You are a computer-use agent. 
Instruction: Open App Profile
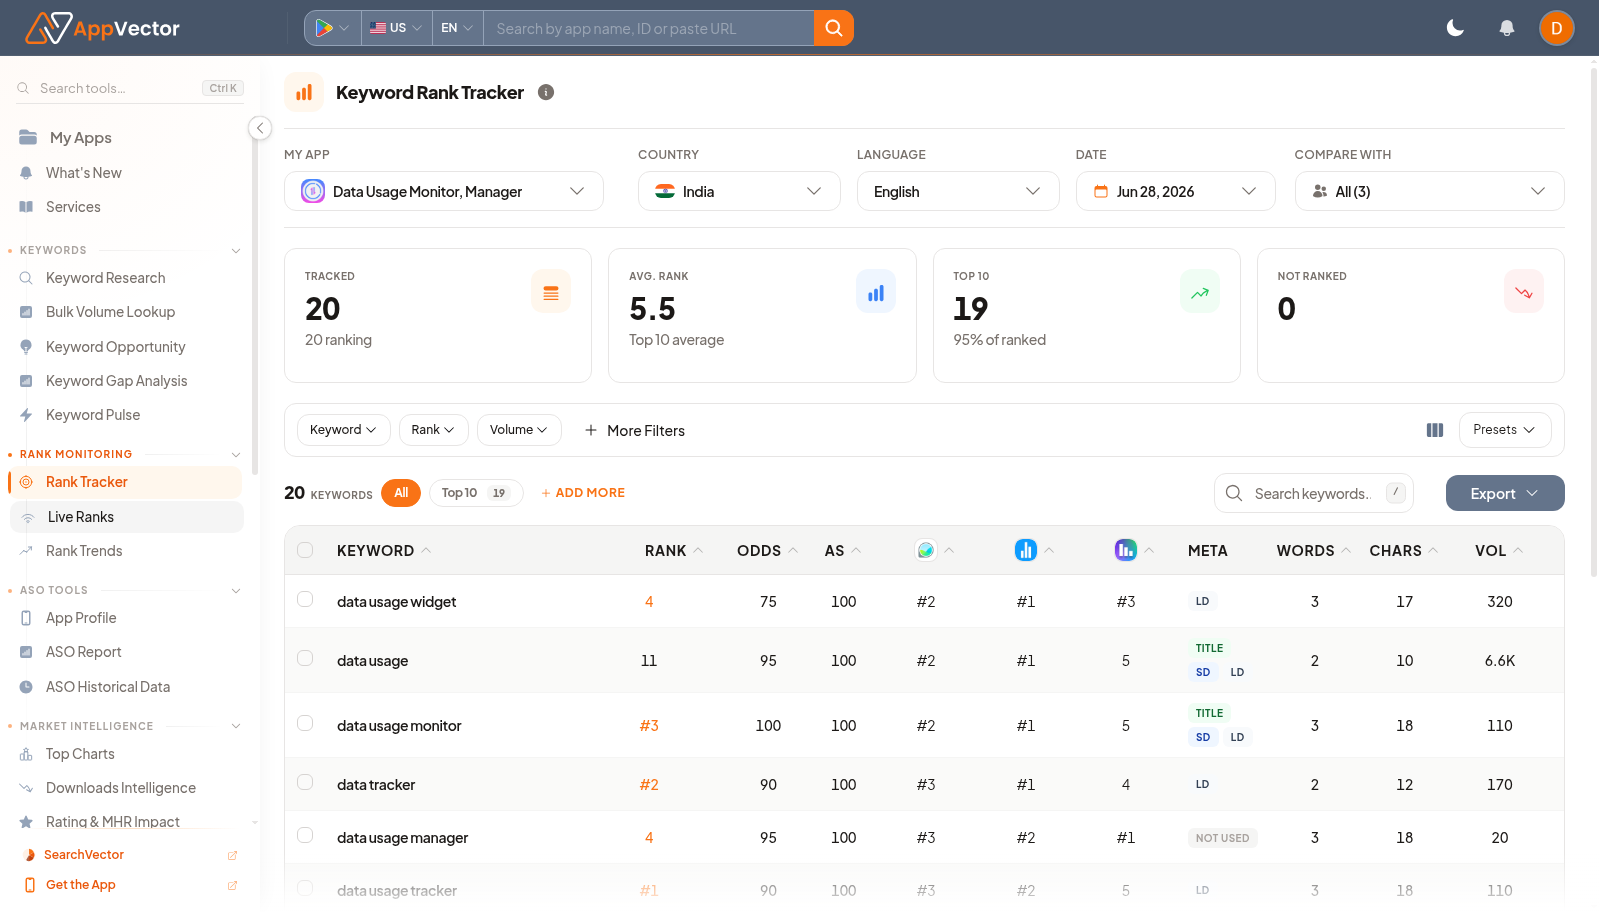tap(81, 618)
